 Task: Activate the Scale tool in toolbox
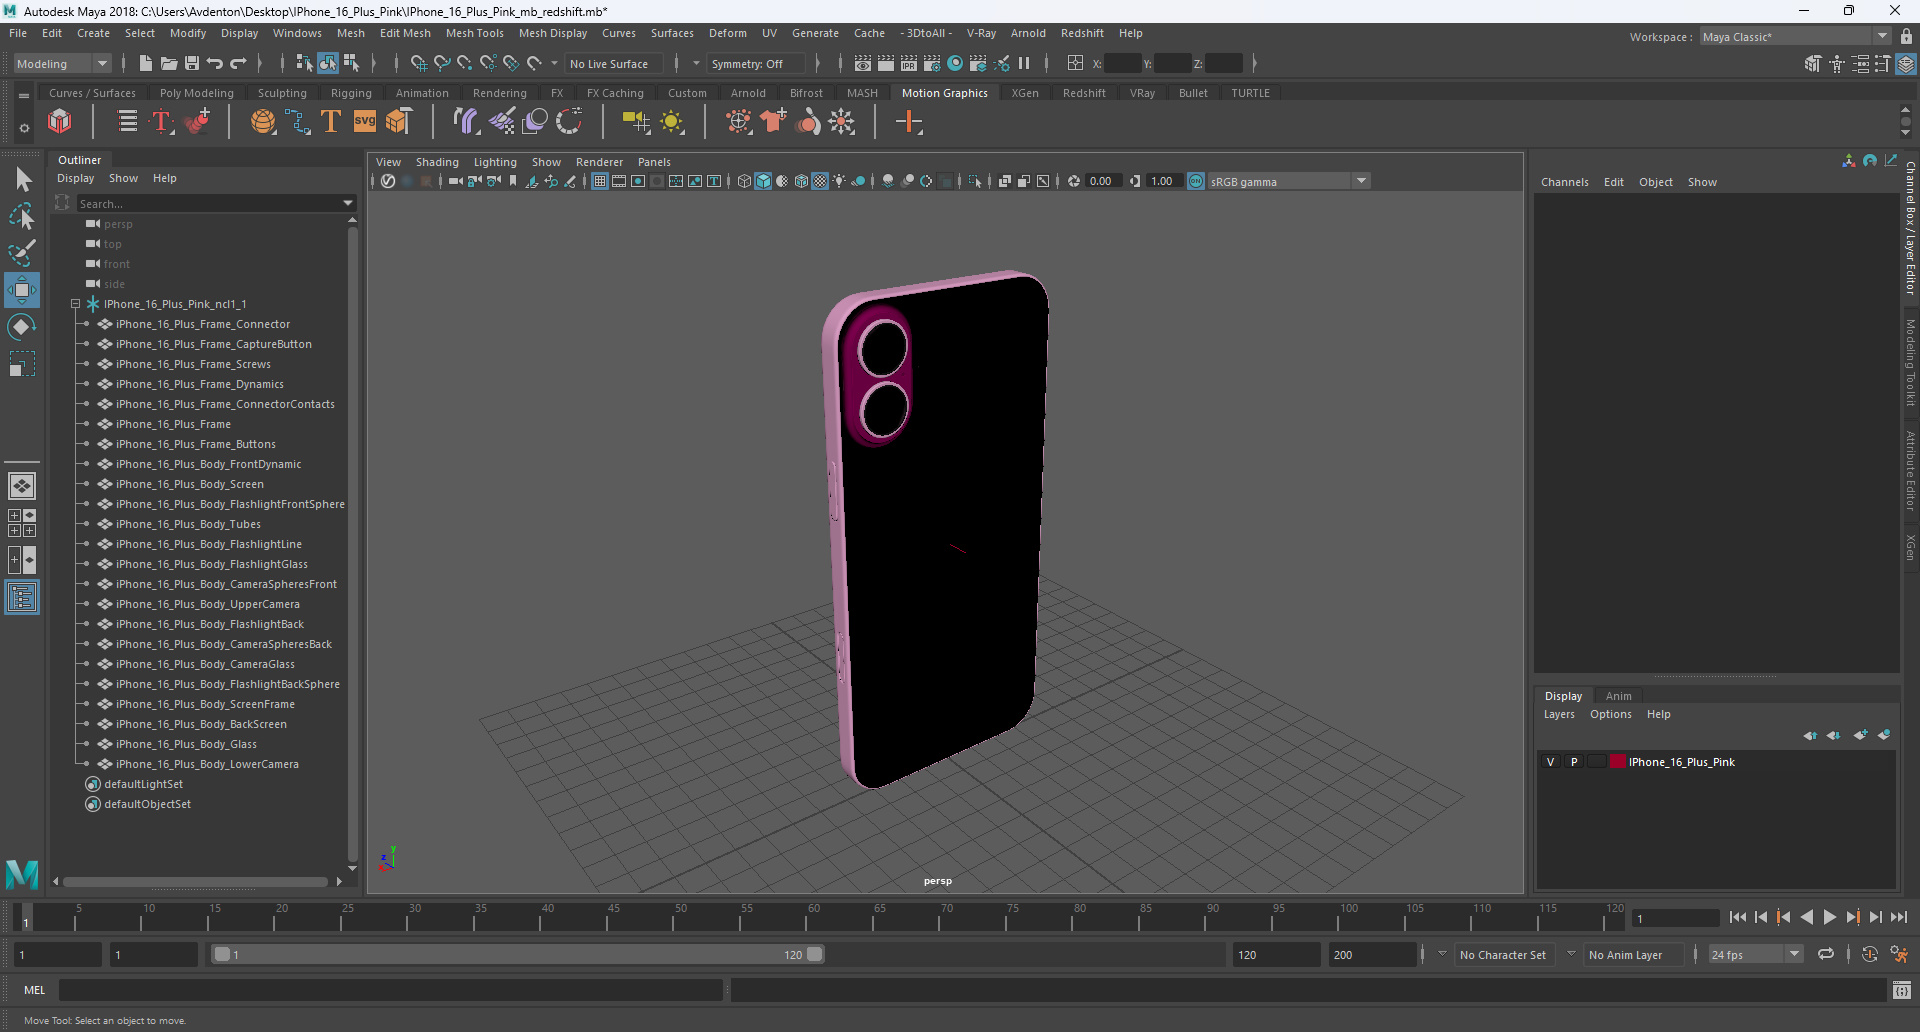(x=22, y=363)
